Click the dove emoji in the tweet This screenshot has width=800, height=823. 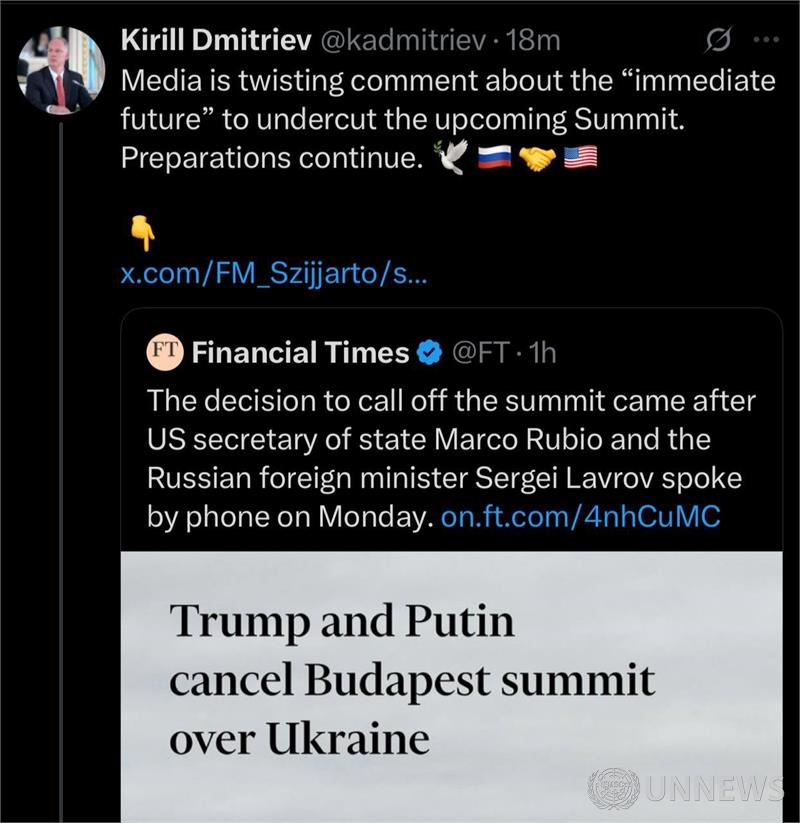[x=450, y=158]
